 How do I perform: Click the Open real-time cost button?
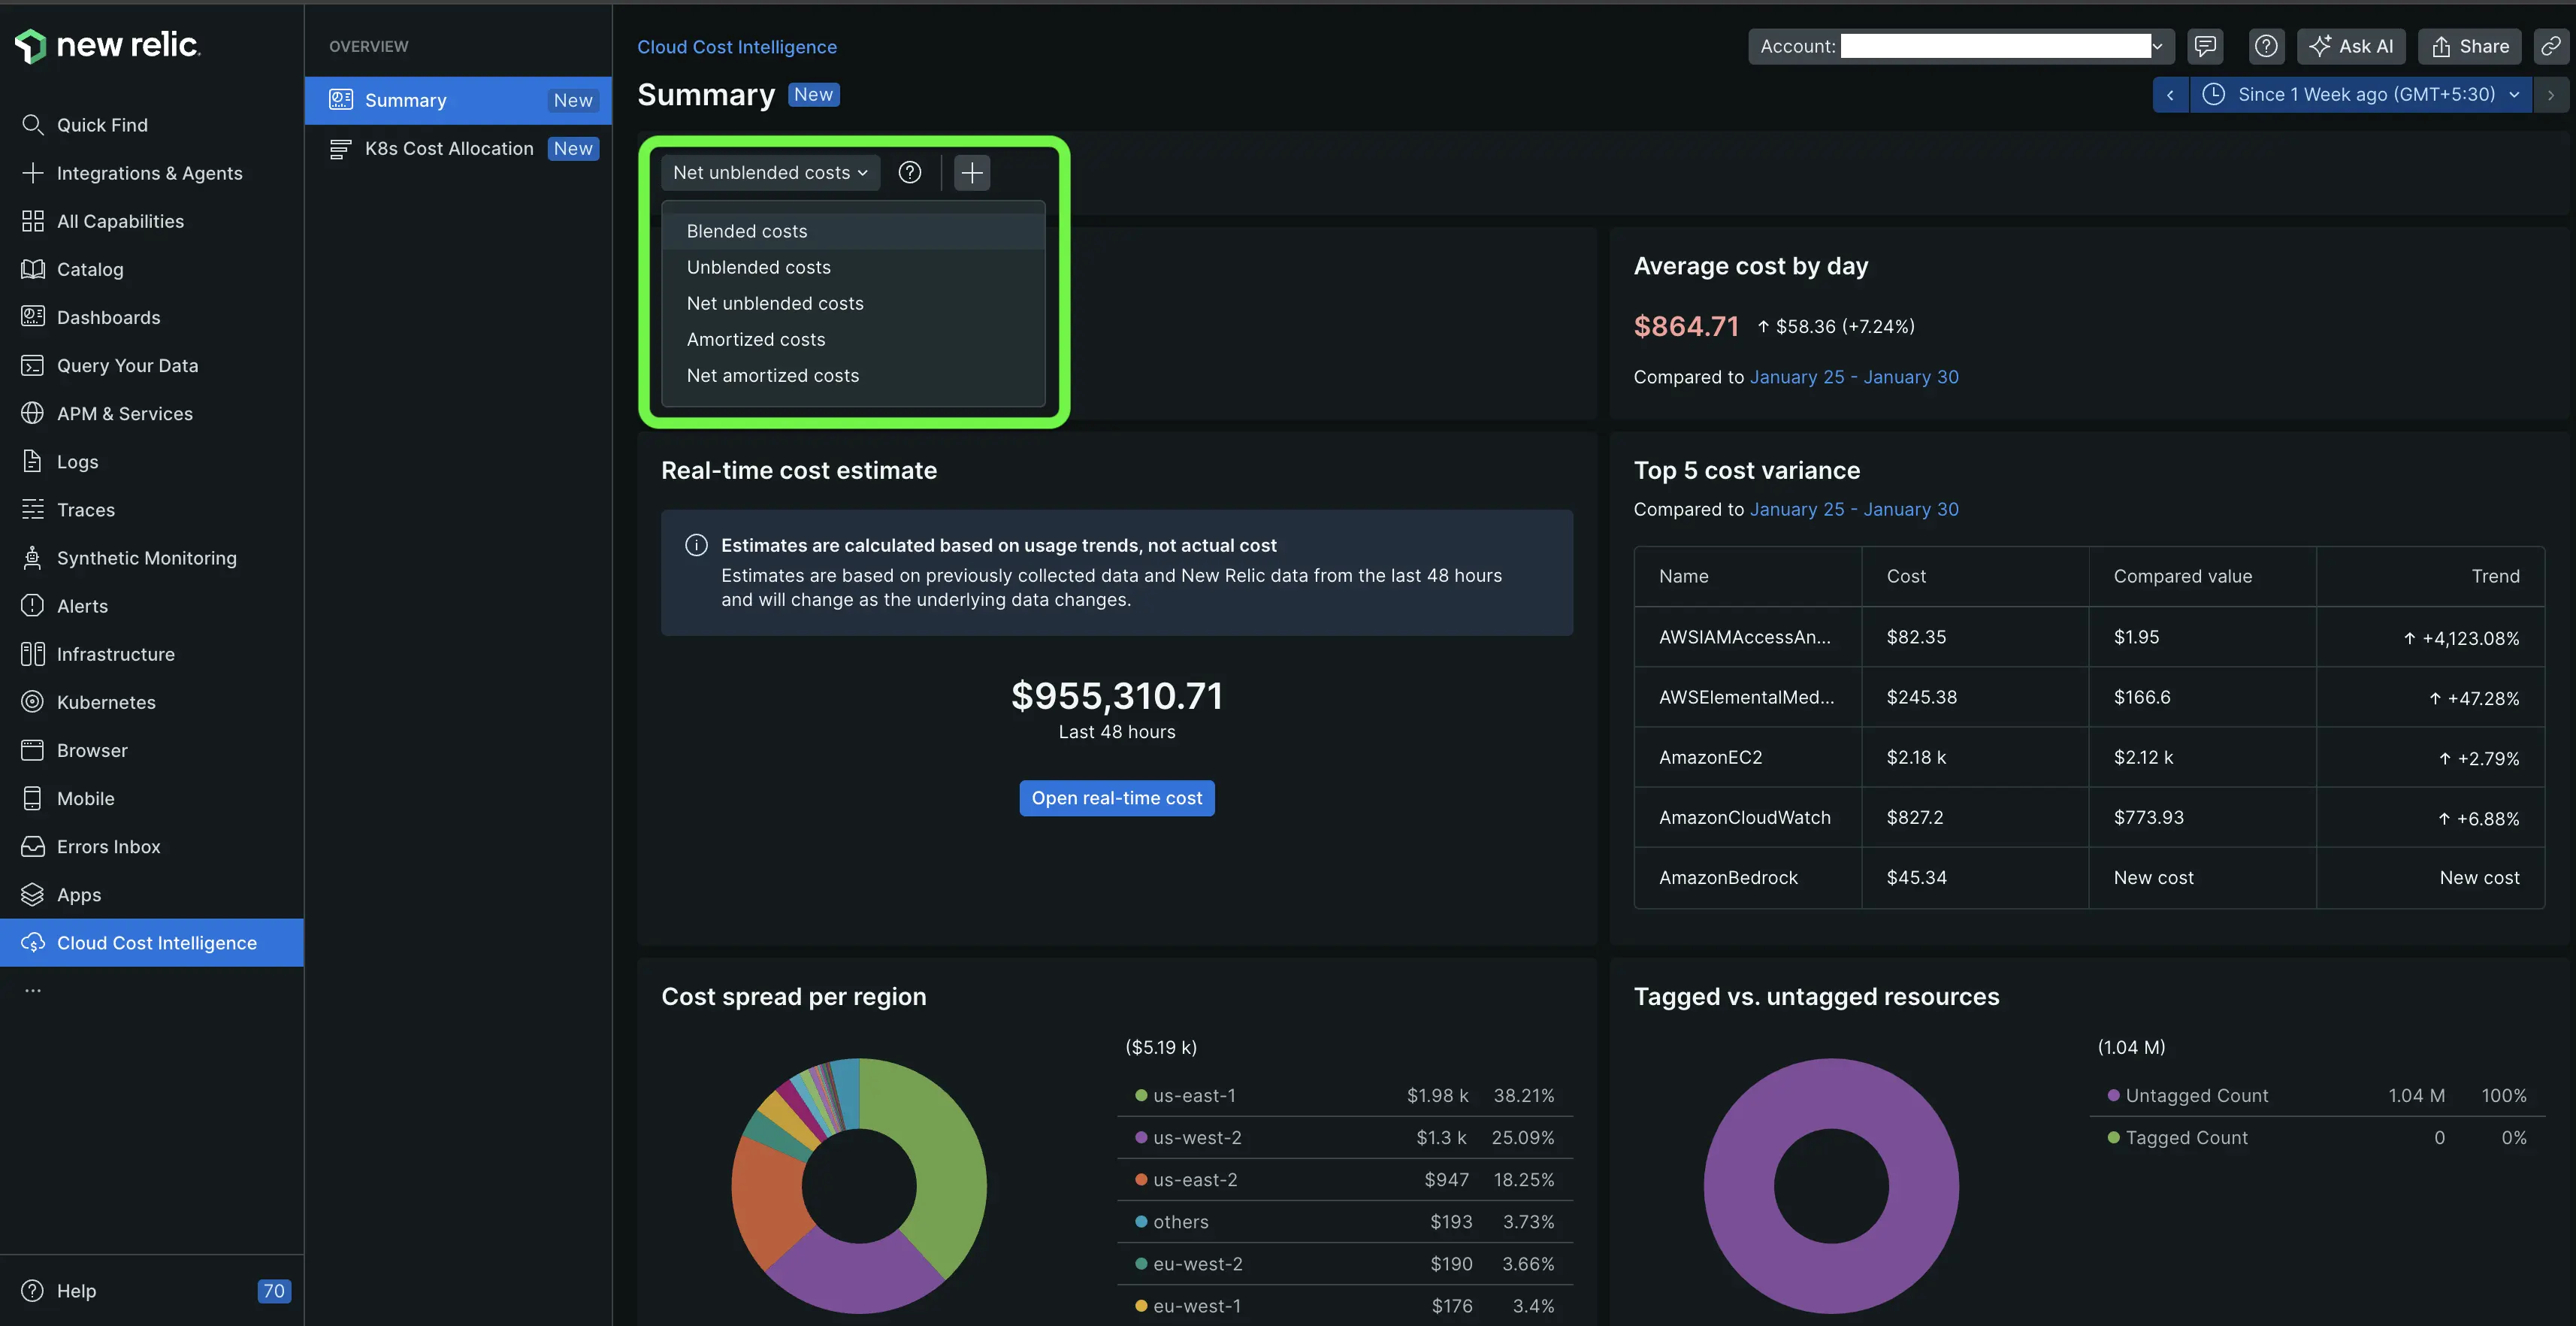pos(1116,797)
